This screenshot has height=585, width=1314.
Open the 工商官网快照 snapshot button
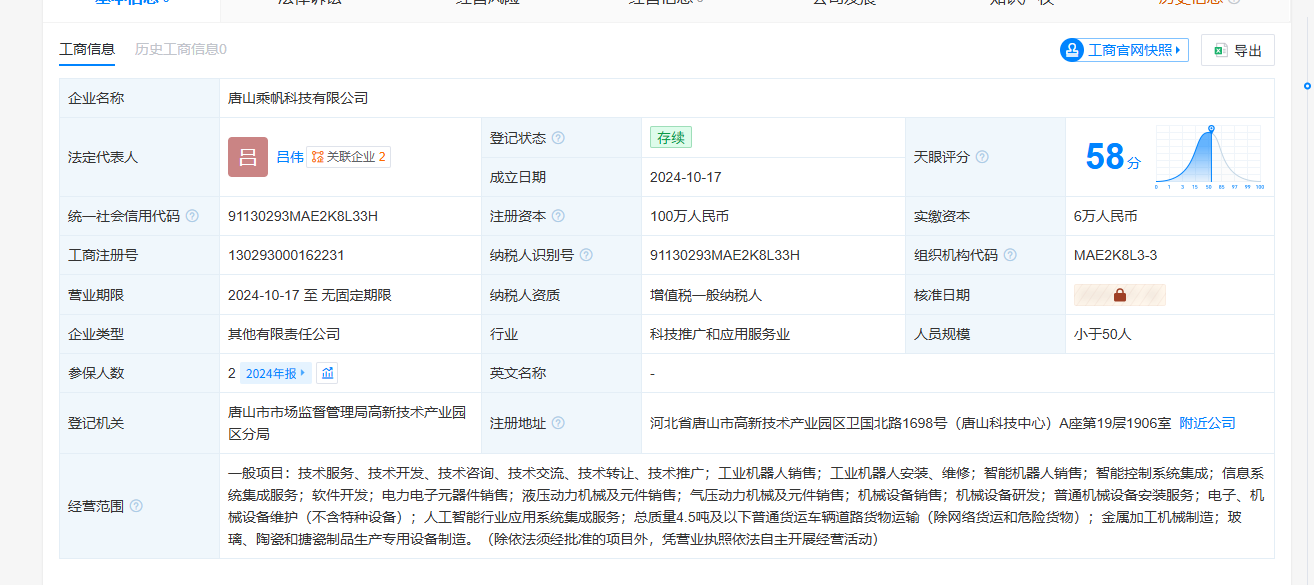point(1124,50)
